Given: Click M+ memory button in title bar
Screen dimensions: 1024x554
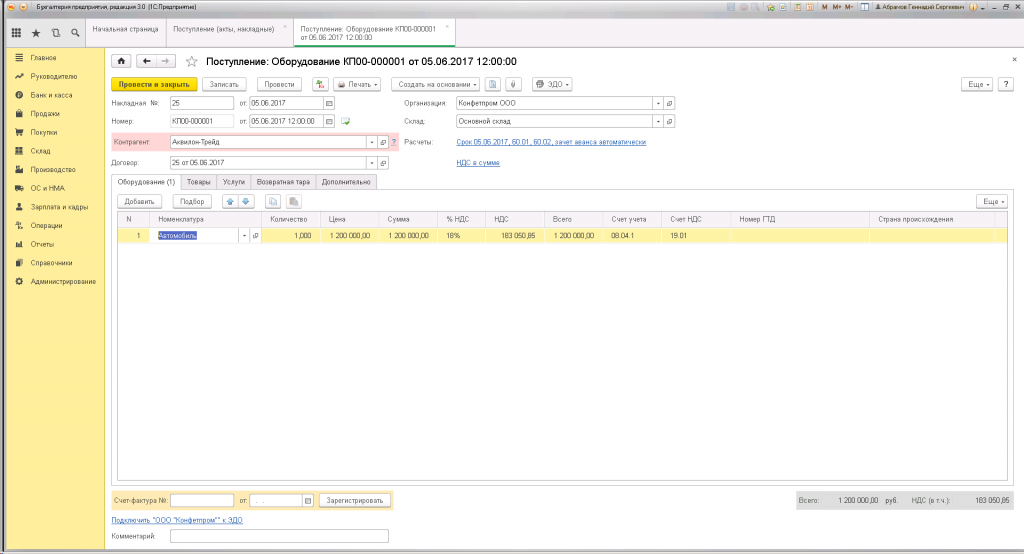Looking at the screenshot, I should (x=837, y=7).
